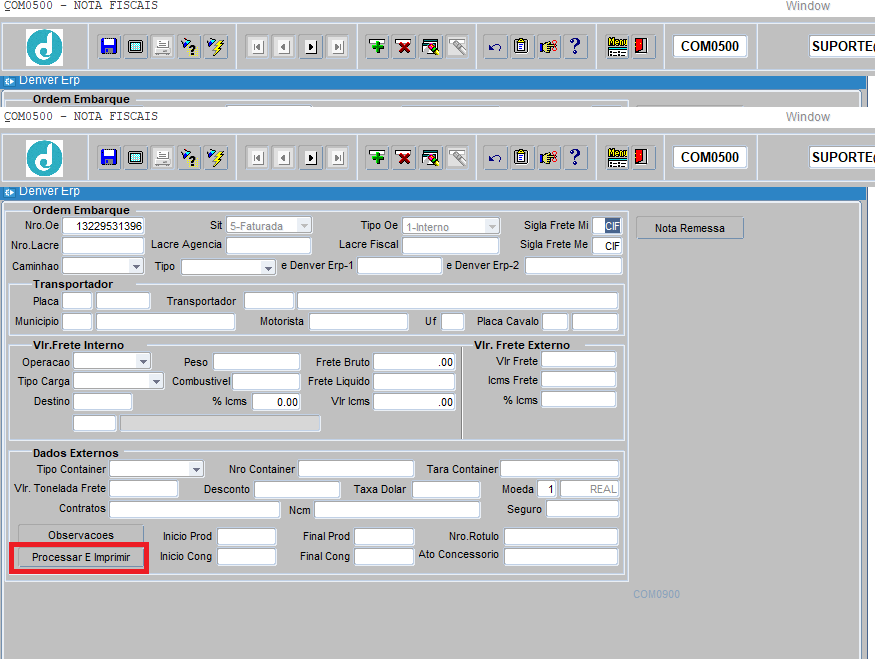Expand the Tipo dropdown next to Caminhao

[x=268, y=268]
